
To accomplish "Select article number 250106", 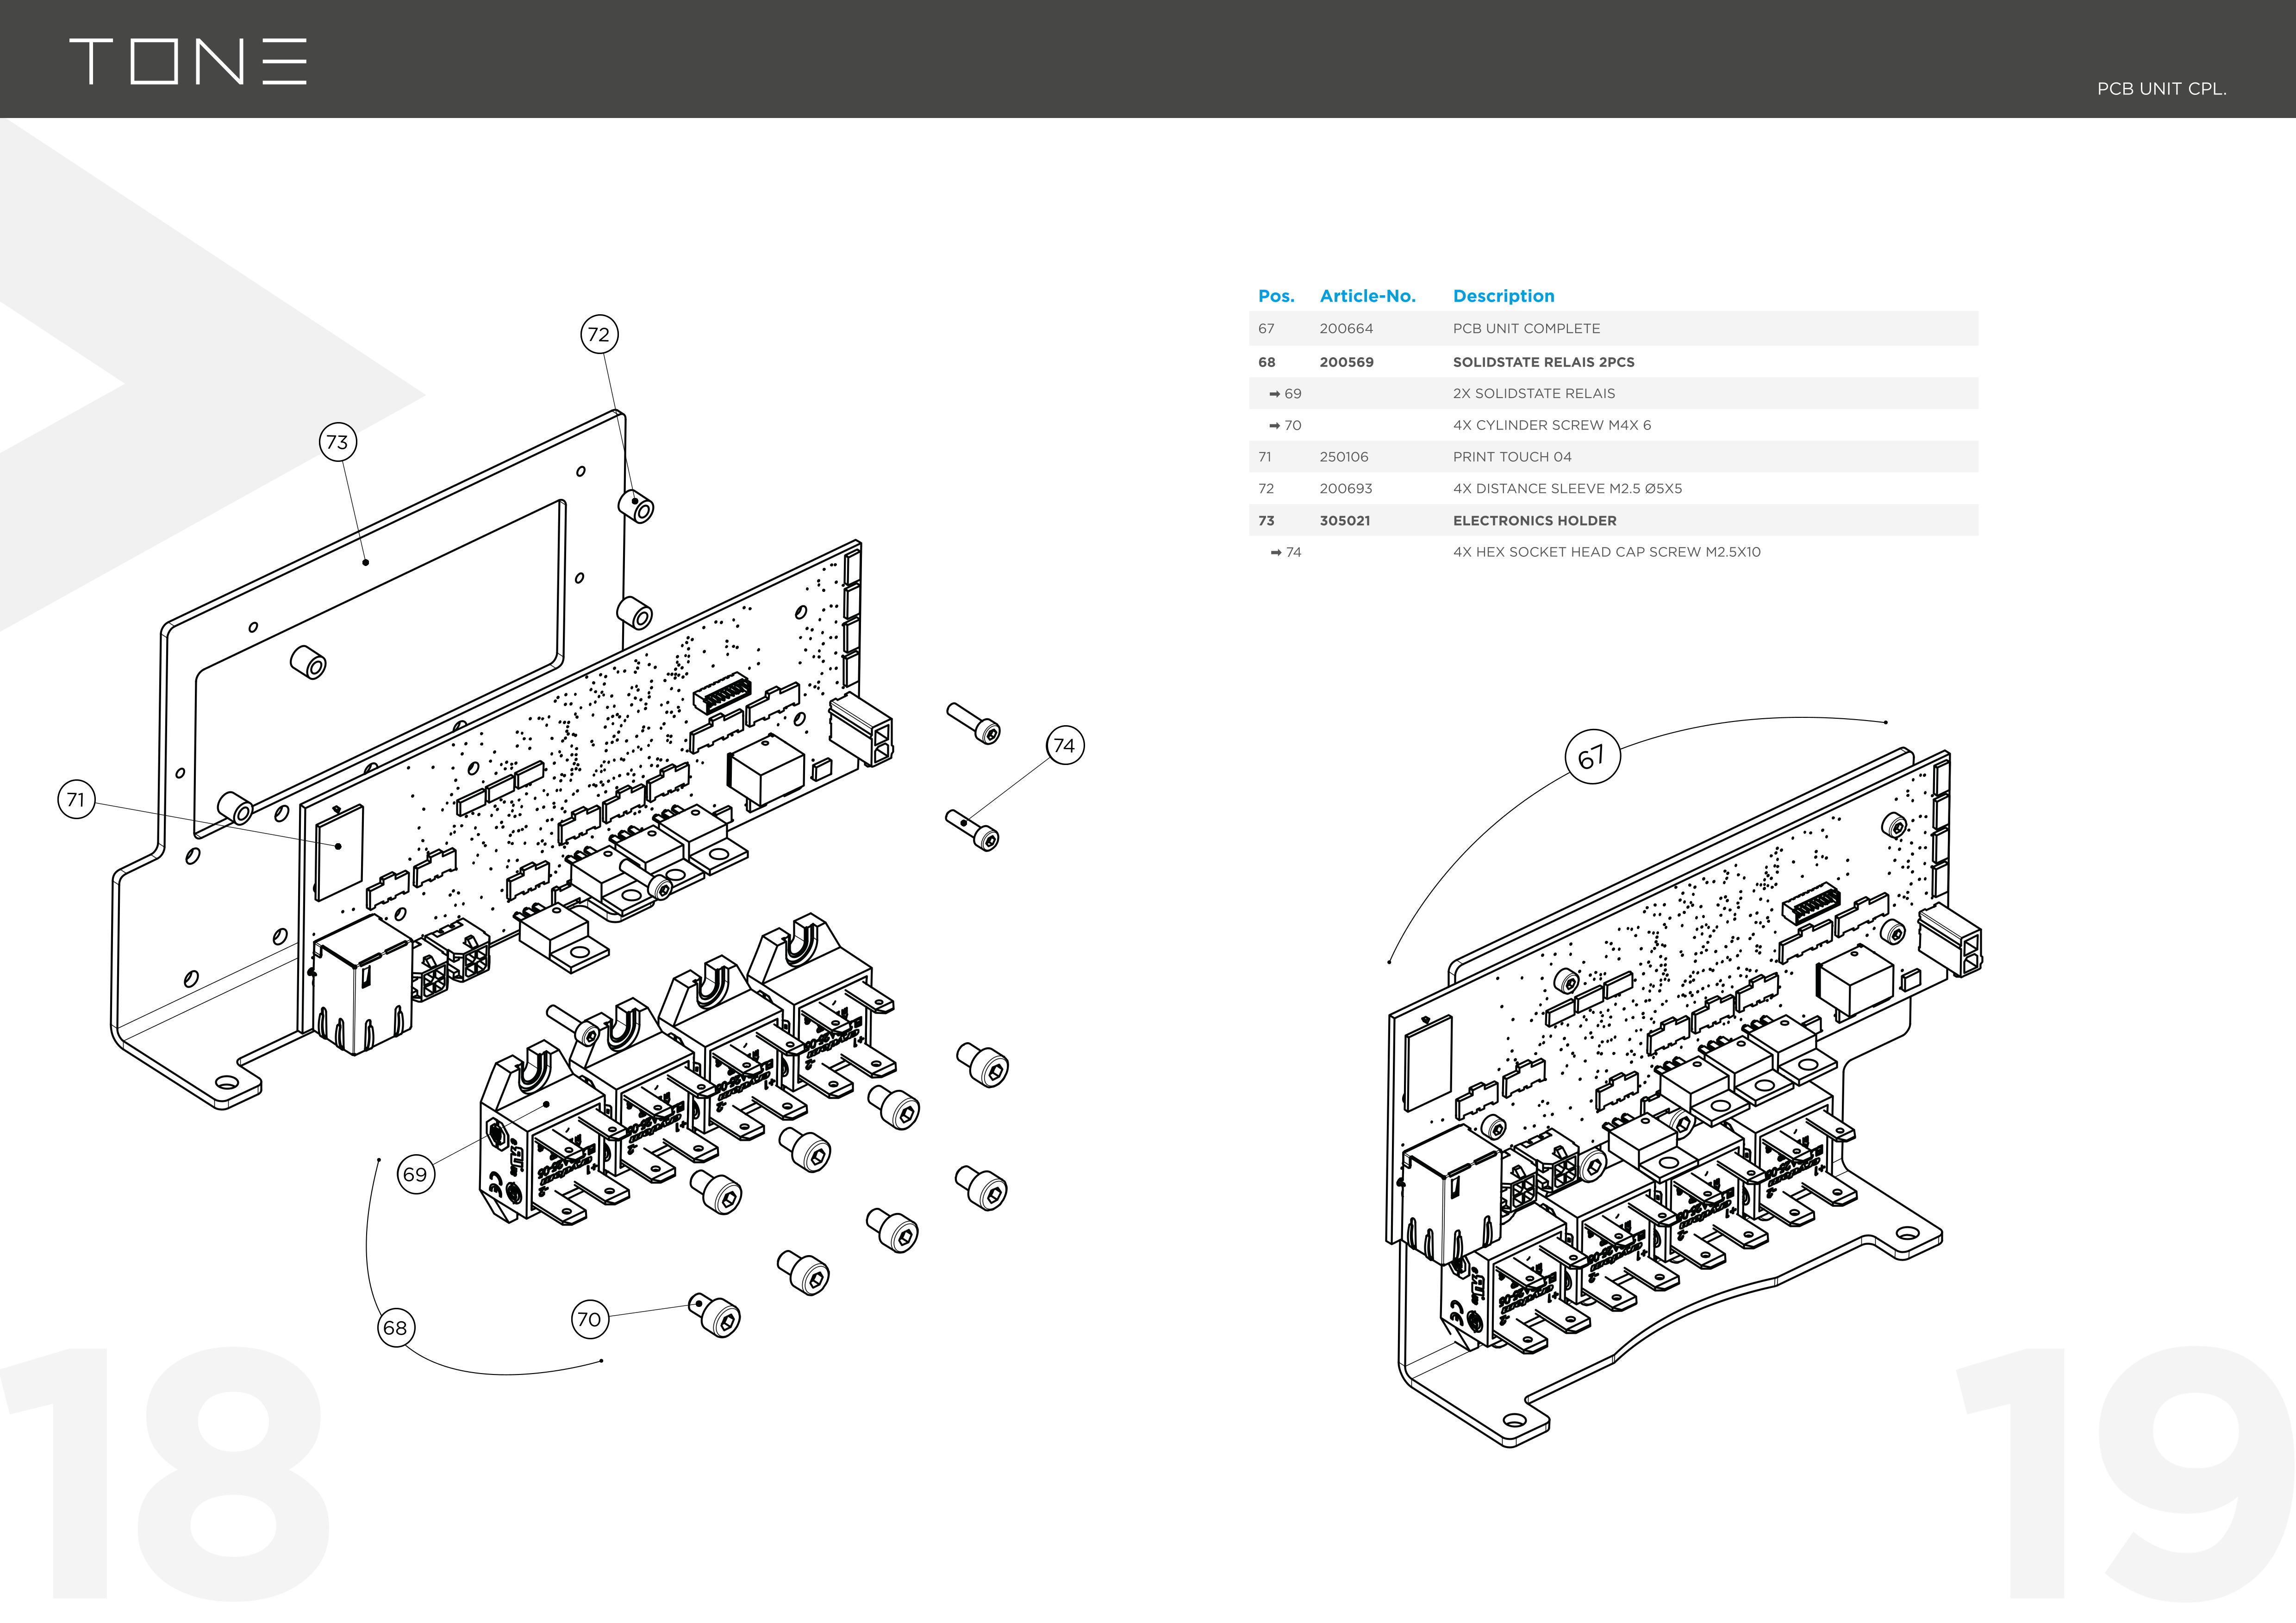I will (x=1344, y=457).
